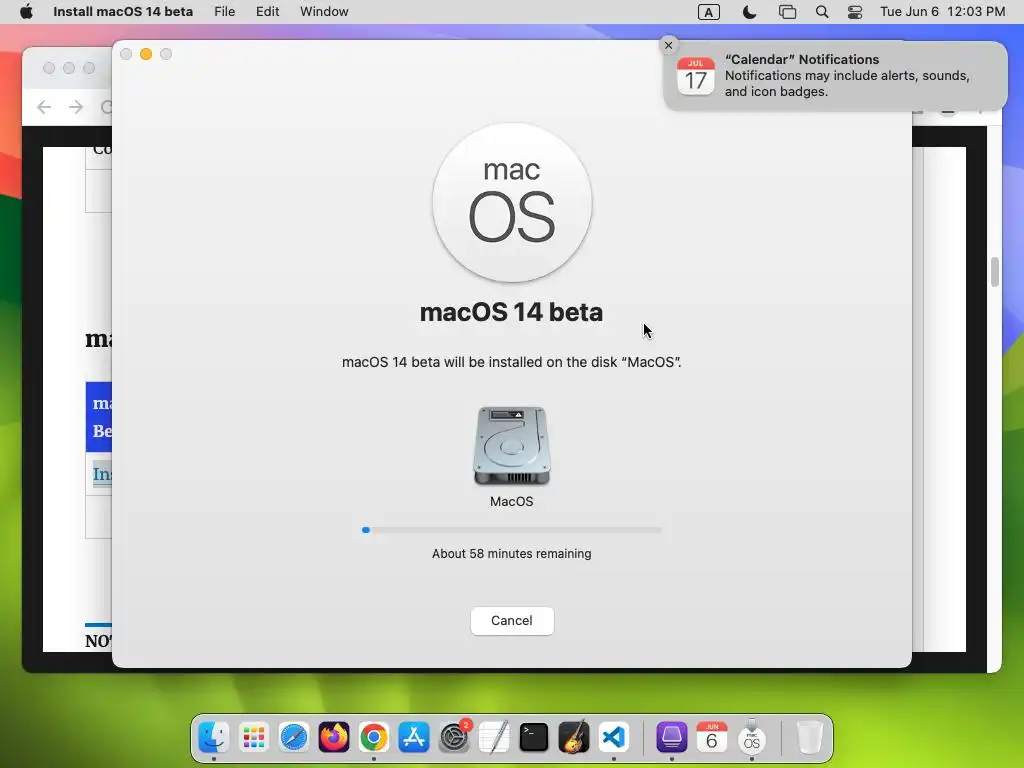
Task: Click the install progress bar
Action: 511,530
